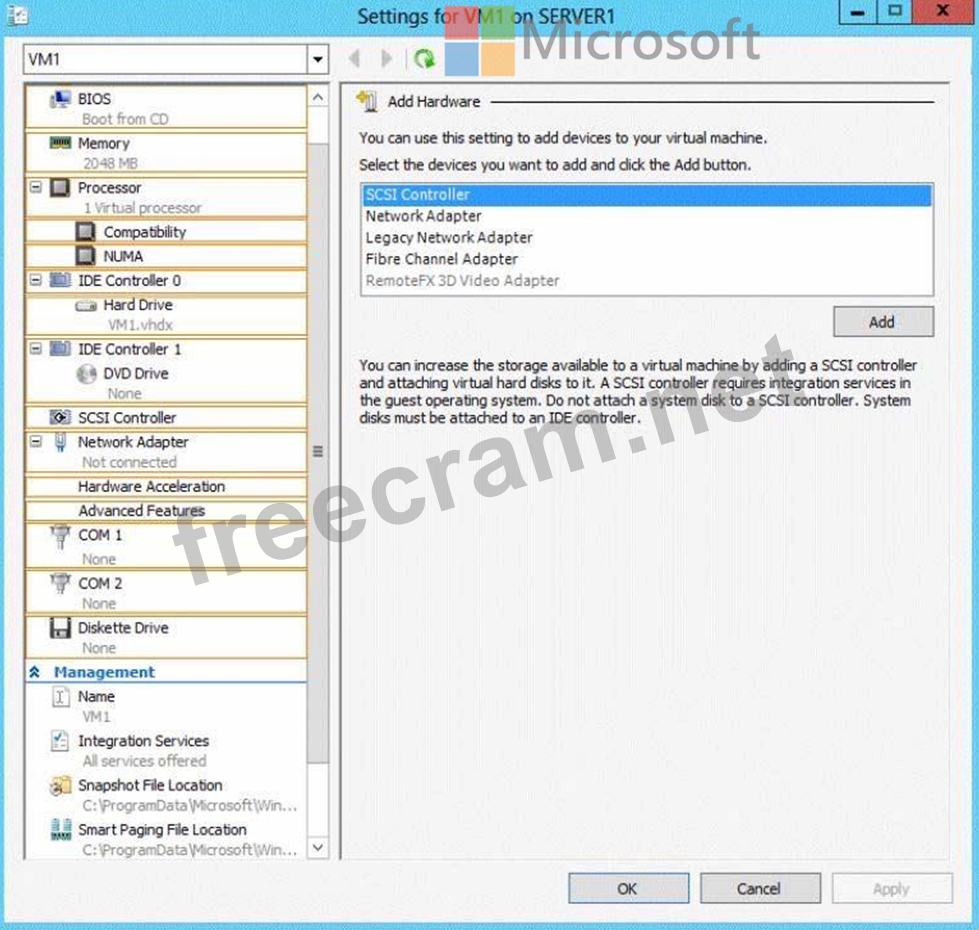Click the DVD Drive disc icon
The height and width of the screenshot is (930, 979).
coord(86,373)
